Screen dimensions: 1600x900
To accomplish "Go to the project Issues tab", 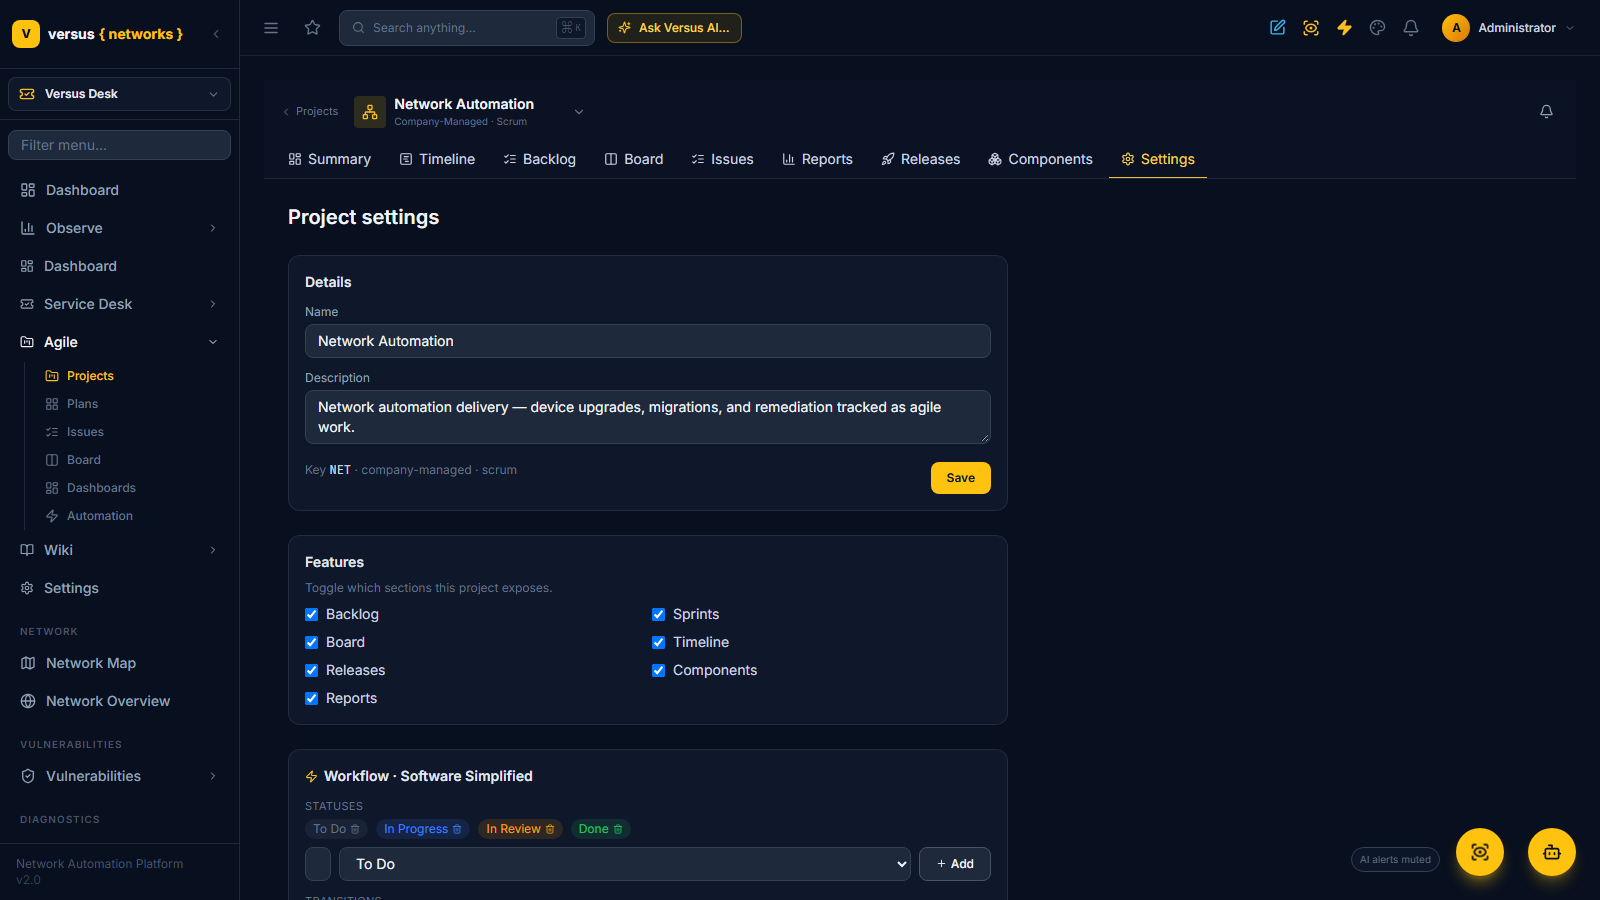I will pyautogui.click(x=722, y=159).
